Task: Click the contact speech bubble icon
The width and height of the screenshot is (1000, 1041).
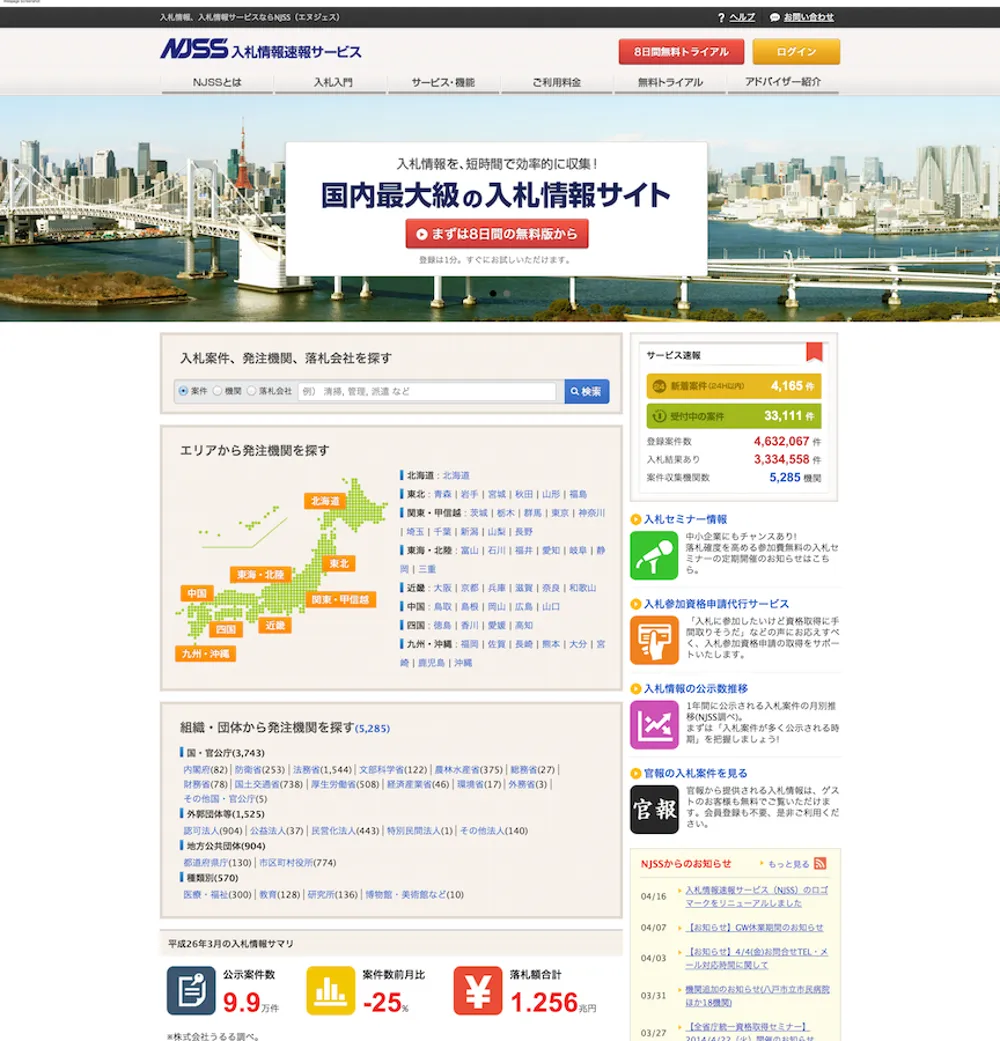Action: (x=775, y=18)
